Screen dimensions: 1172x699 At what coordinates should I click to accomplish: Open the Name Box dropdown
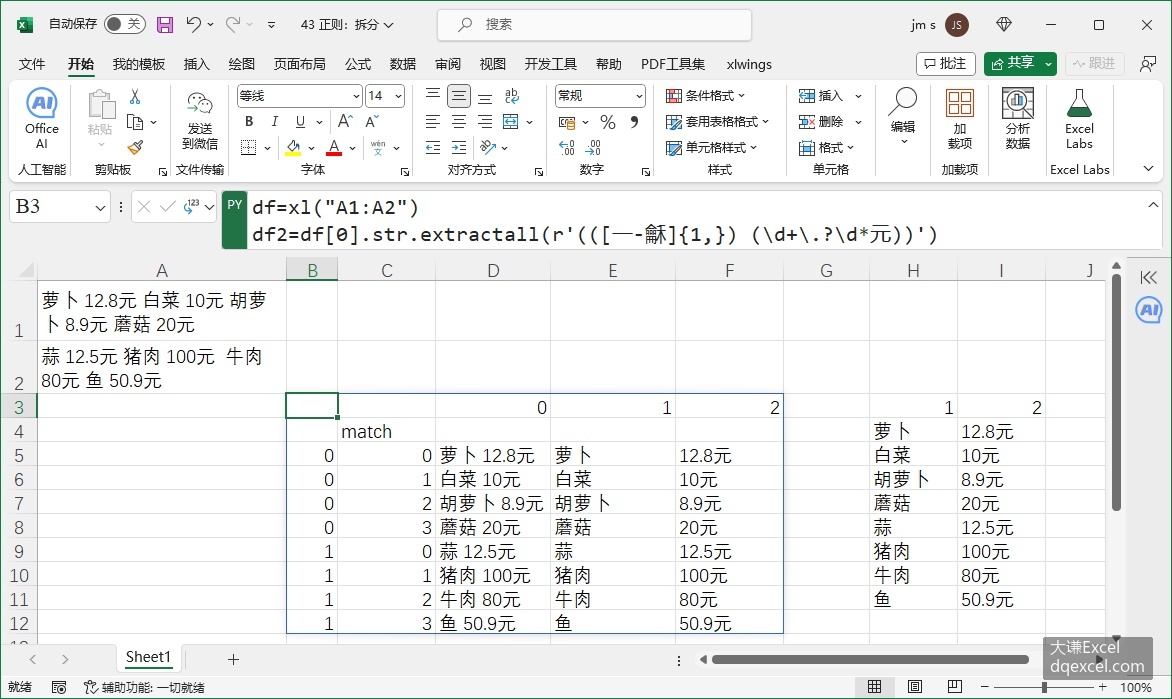(x=100, y=207)
